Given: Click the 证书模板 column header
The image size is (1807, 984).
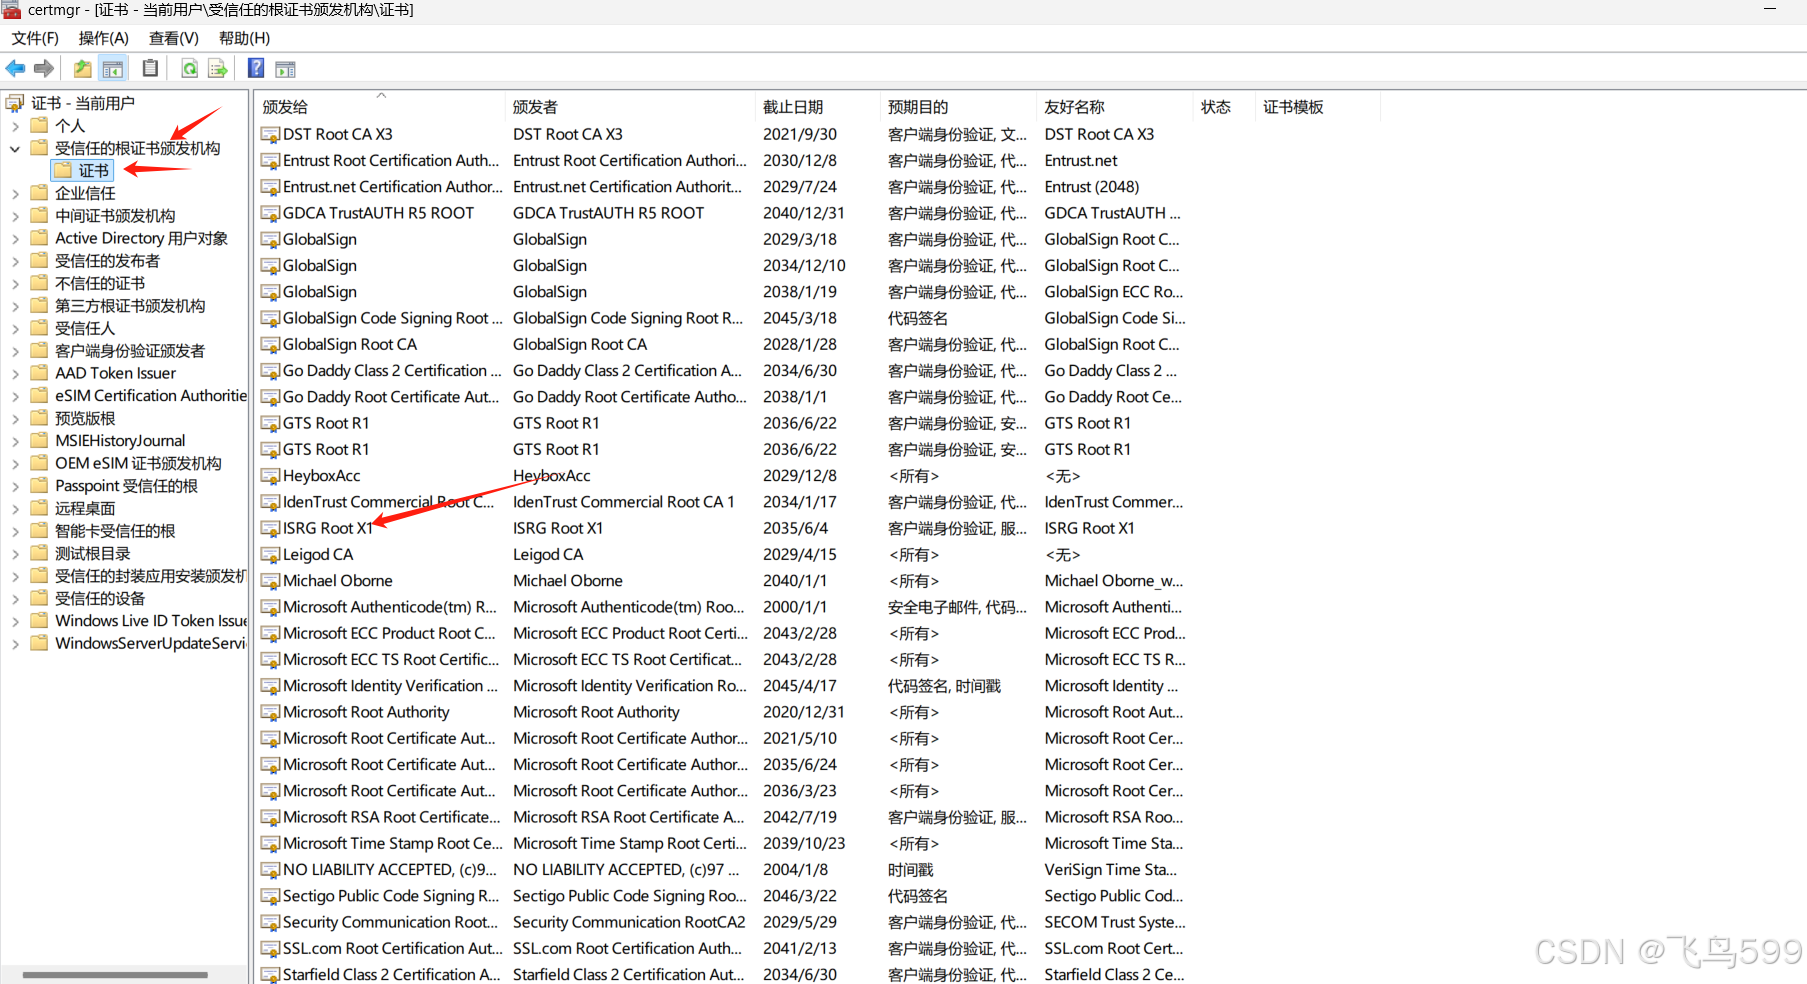Looking at the screenshot, I should [x=1318, y=107].
